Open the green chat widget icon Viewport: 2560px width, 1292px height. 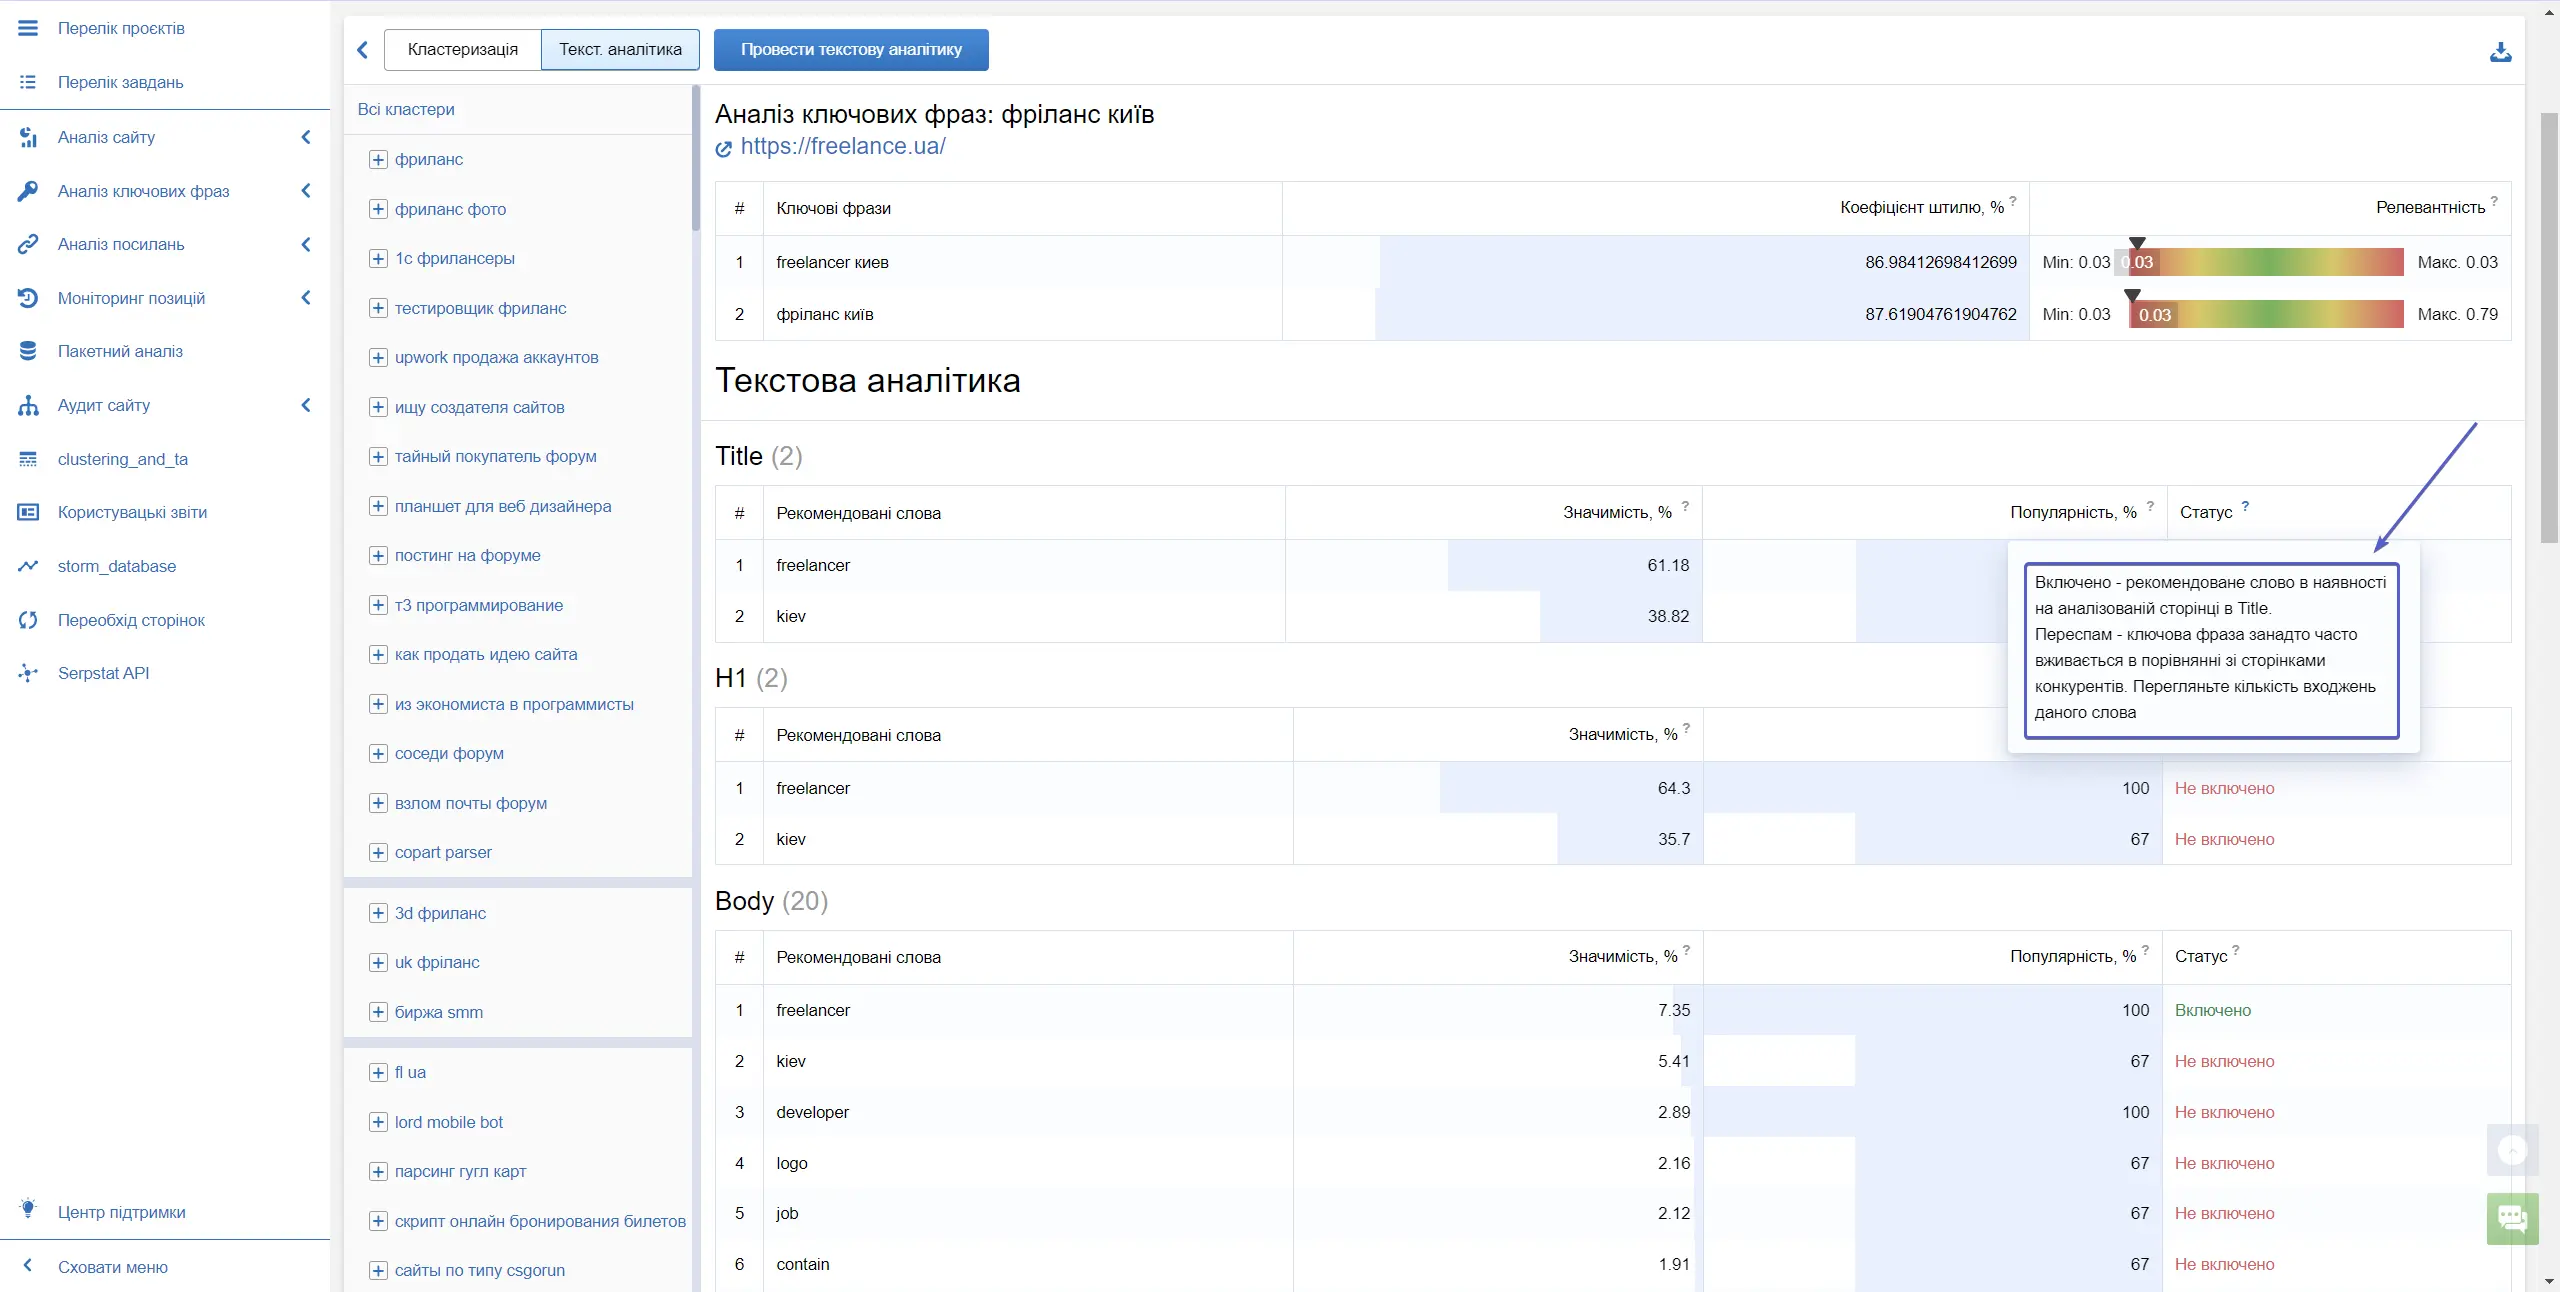click(2512, 1218)
